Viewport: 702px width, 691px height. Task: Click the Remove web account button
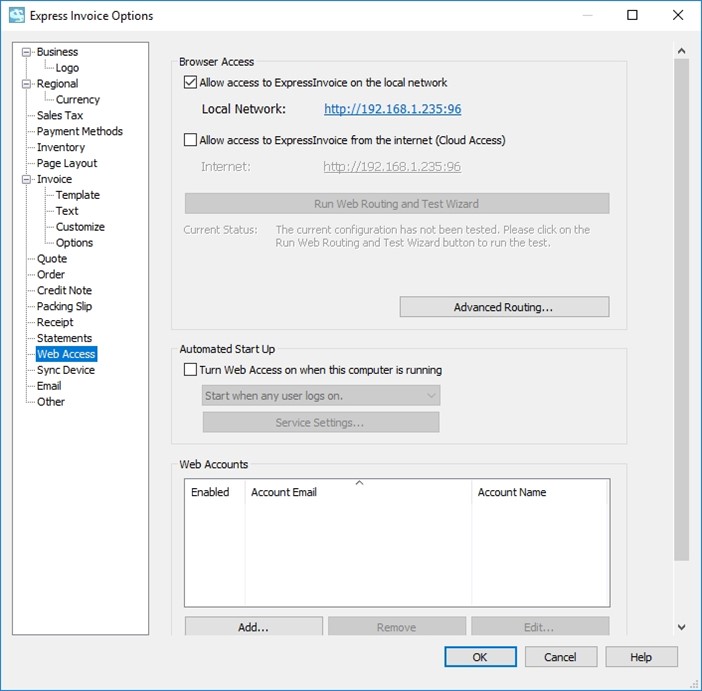pos(397,627)
